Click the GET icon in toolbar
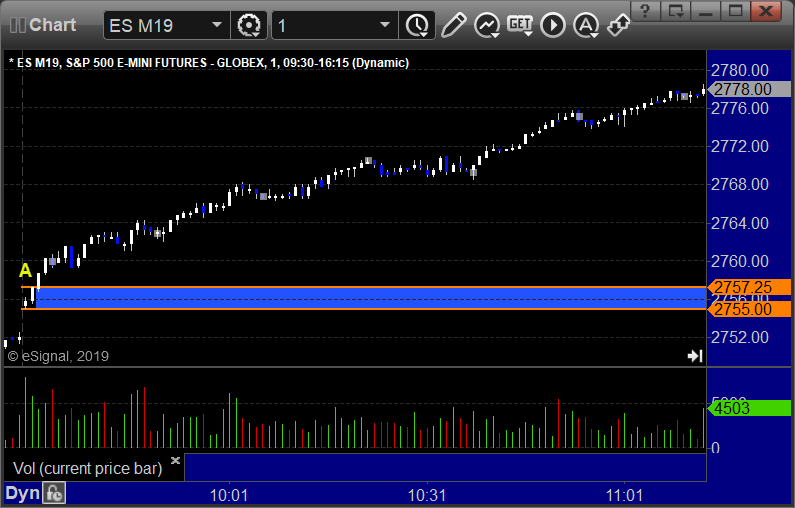Image resolution: width=795 pixels, height=508 pixels. 520,25
